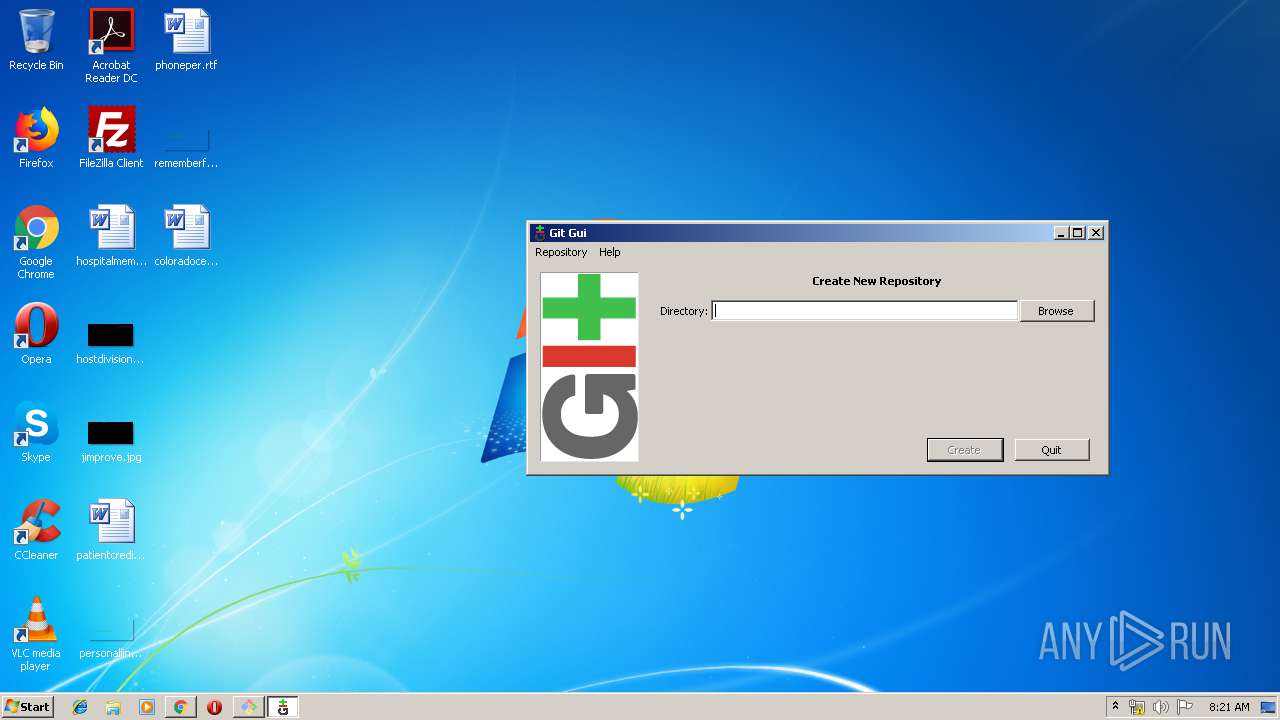1280x720 pixels.
Task: Click the colorful app icon in taskbar
Action: click(x=249, y=707)
